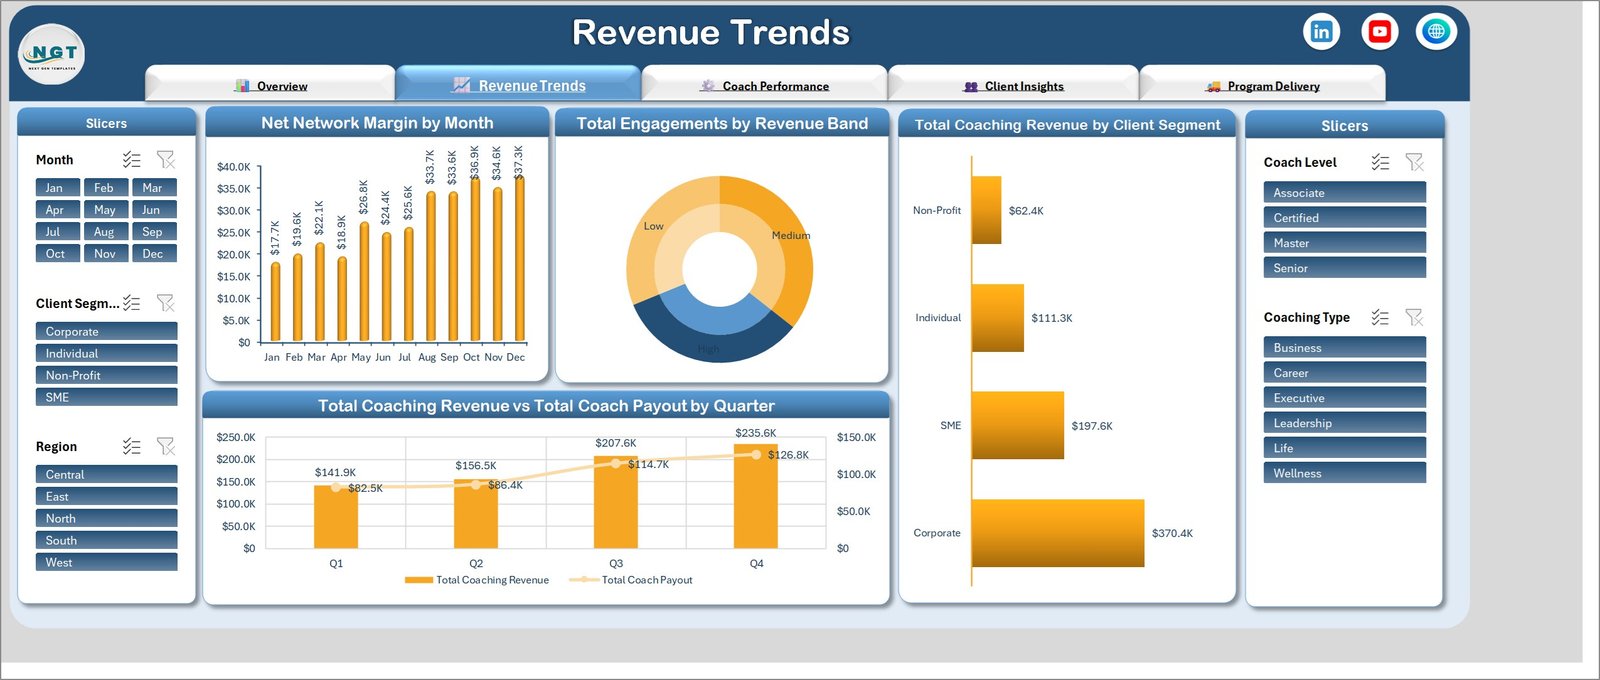The height and width of the screenshot is (680, 1600).
Task: Go to the Program Delivery tab
Action: [1262, 84]
